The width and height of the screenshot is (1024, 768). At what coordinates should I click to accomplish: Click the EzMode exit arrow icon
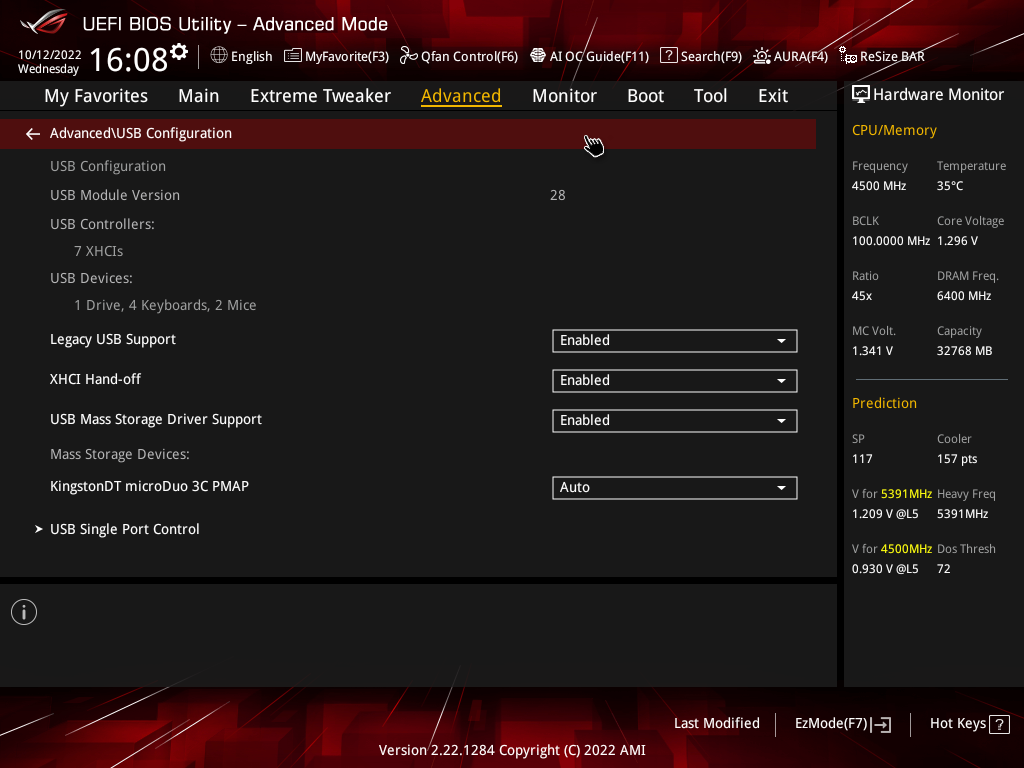pos(881,724)
